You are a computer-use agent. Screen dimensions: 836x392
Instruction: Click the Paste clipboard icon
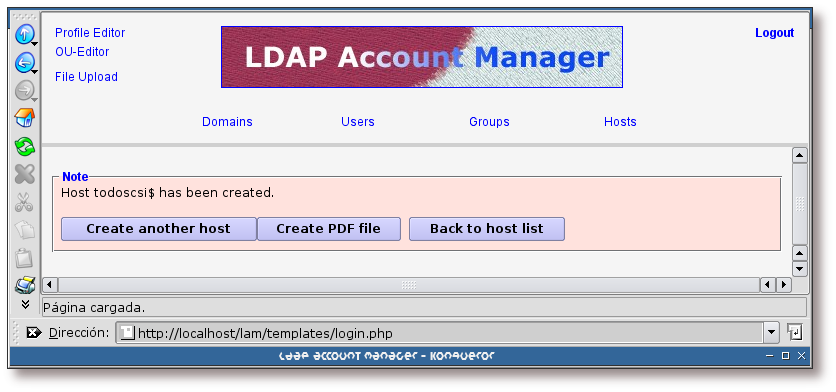[24, 258]
